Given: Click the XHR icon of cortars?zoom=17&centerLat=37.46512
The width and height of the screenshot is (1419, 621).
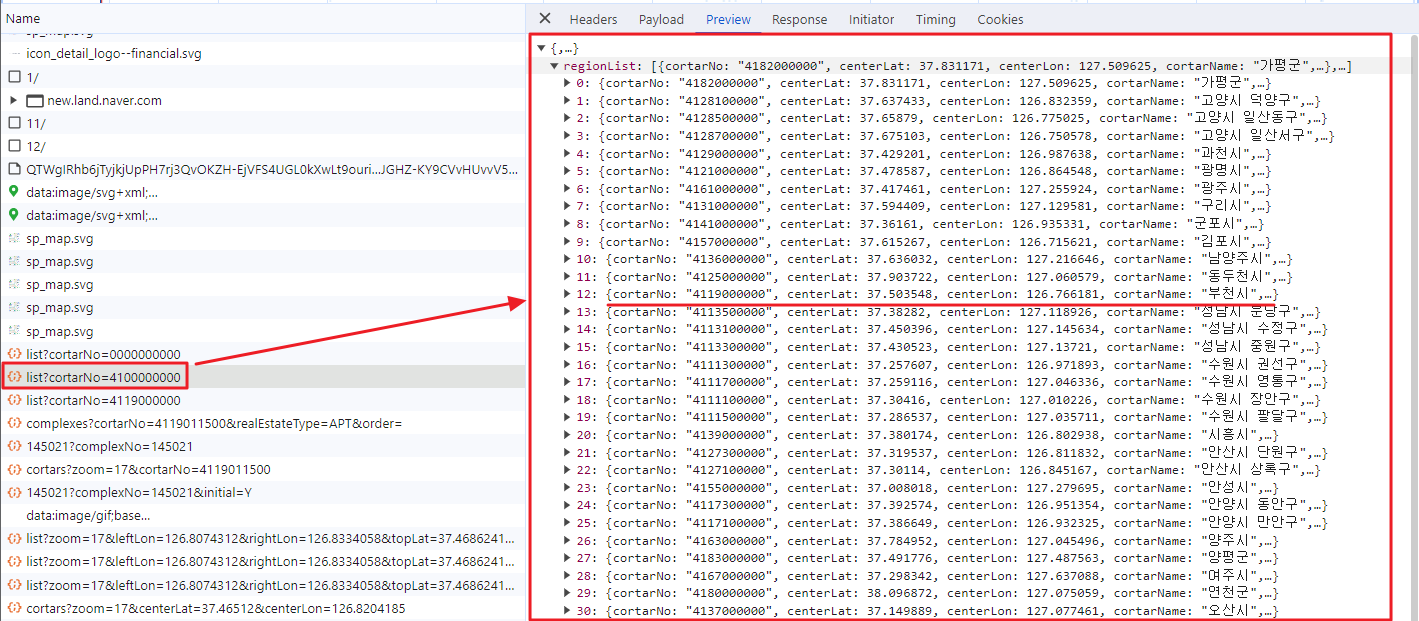Looking at the screenshot, I should tap(14, 608).
